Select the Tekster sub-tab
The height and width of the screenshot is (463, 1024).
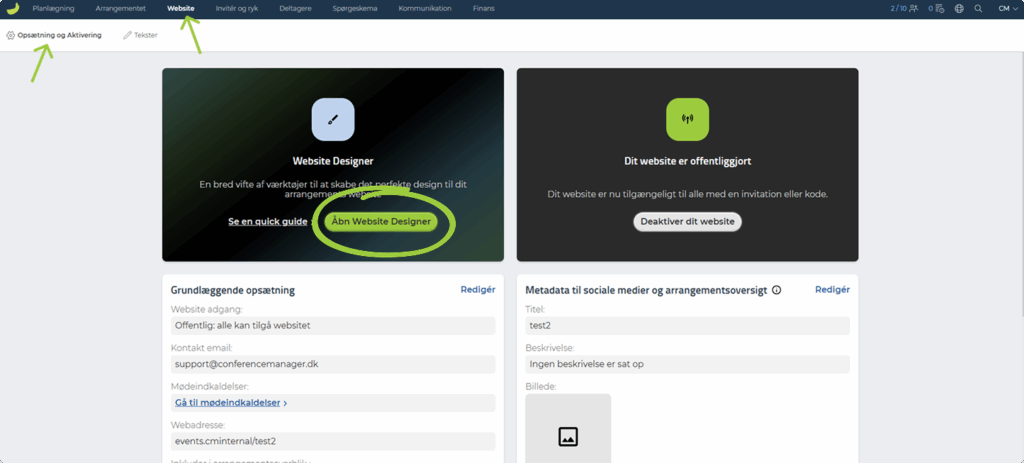140,35
